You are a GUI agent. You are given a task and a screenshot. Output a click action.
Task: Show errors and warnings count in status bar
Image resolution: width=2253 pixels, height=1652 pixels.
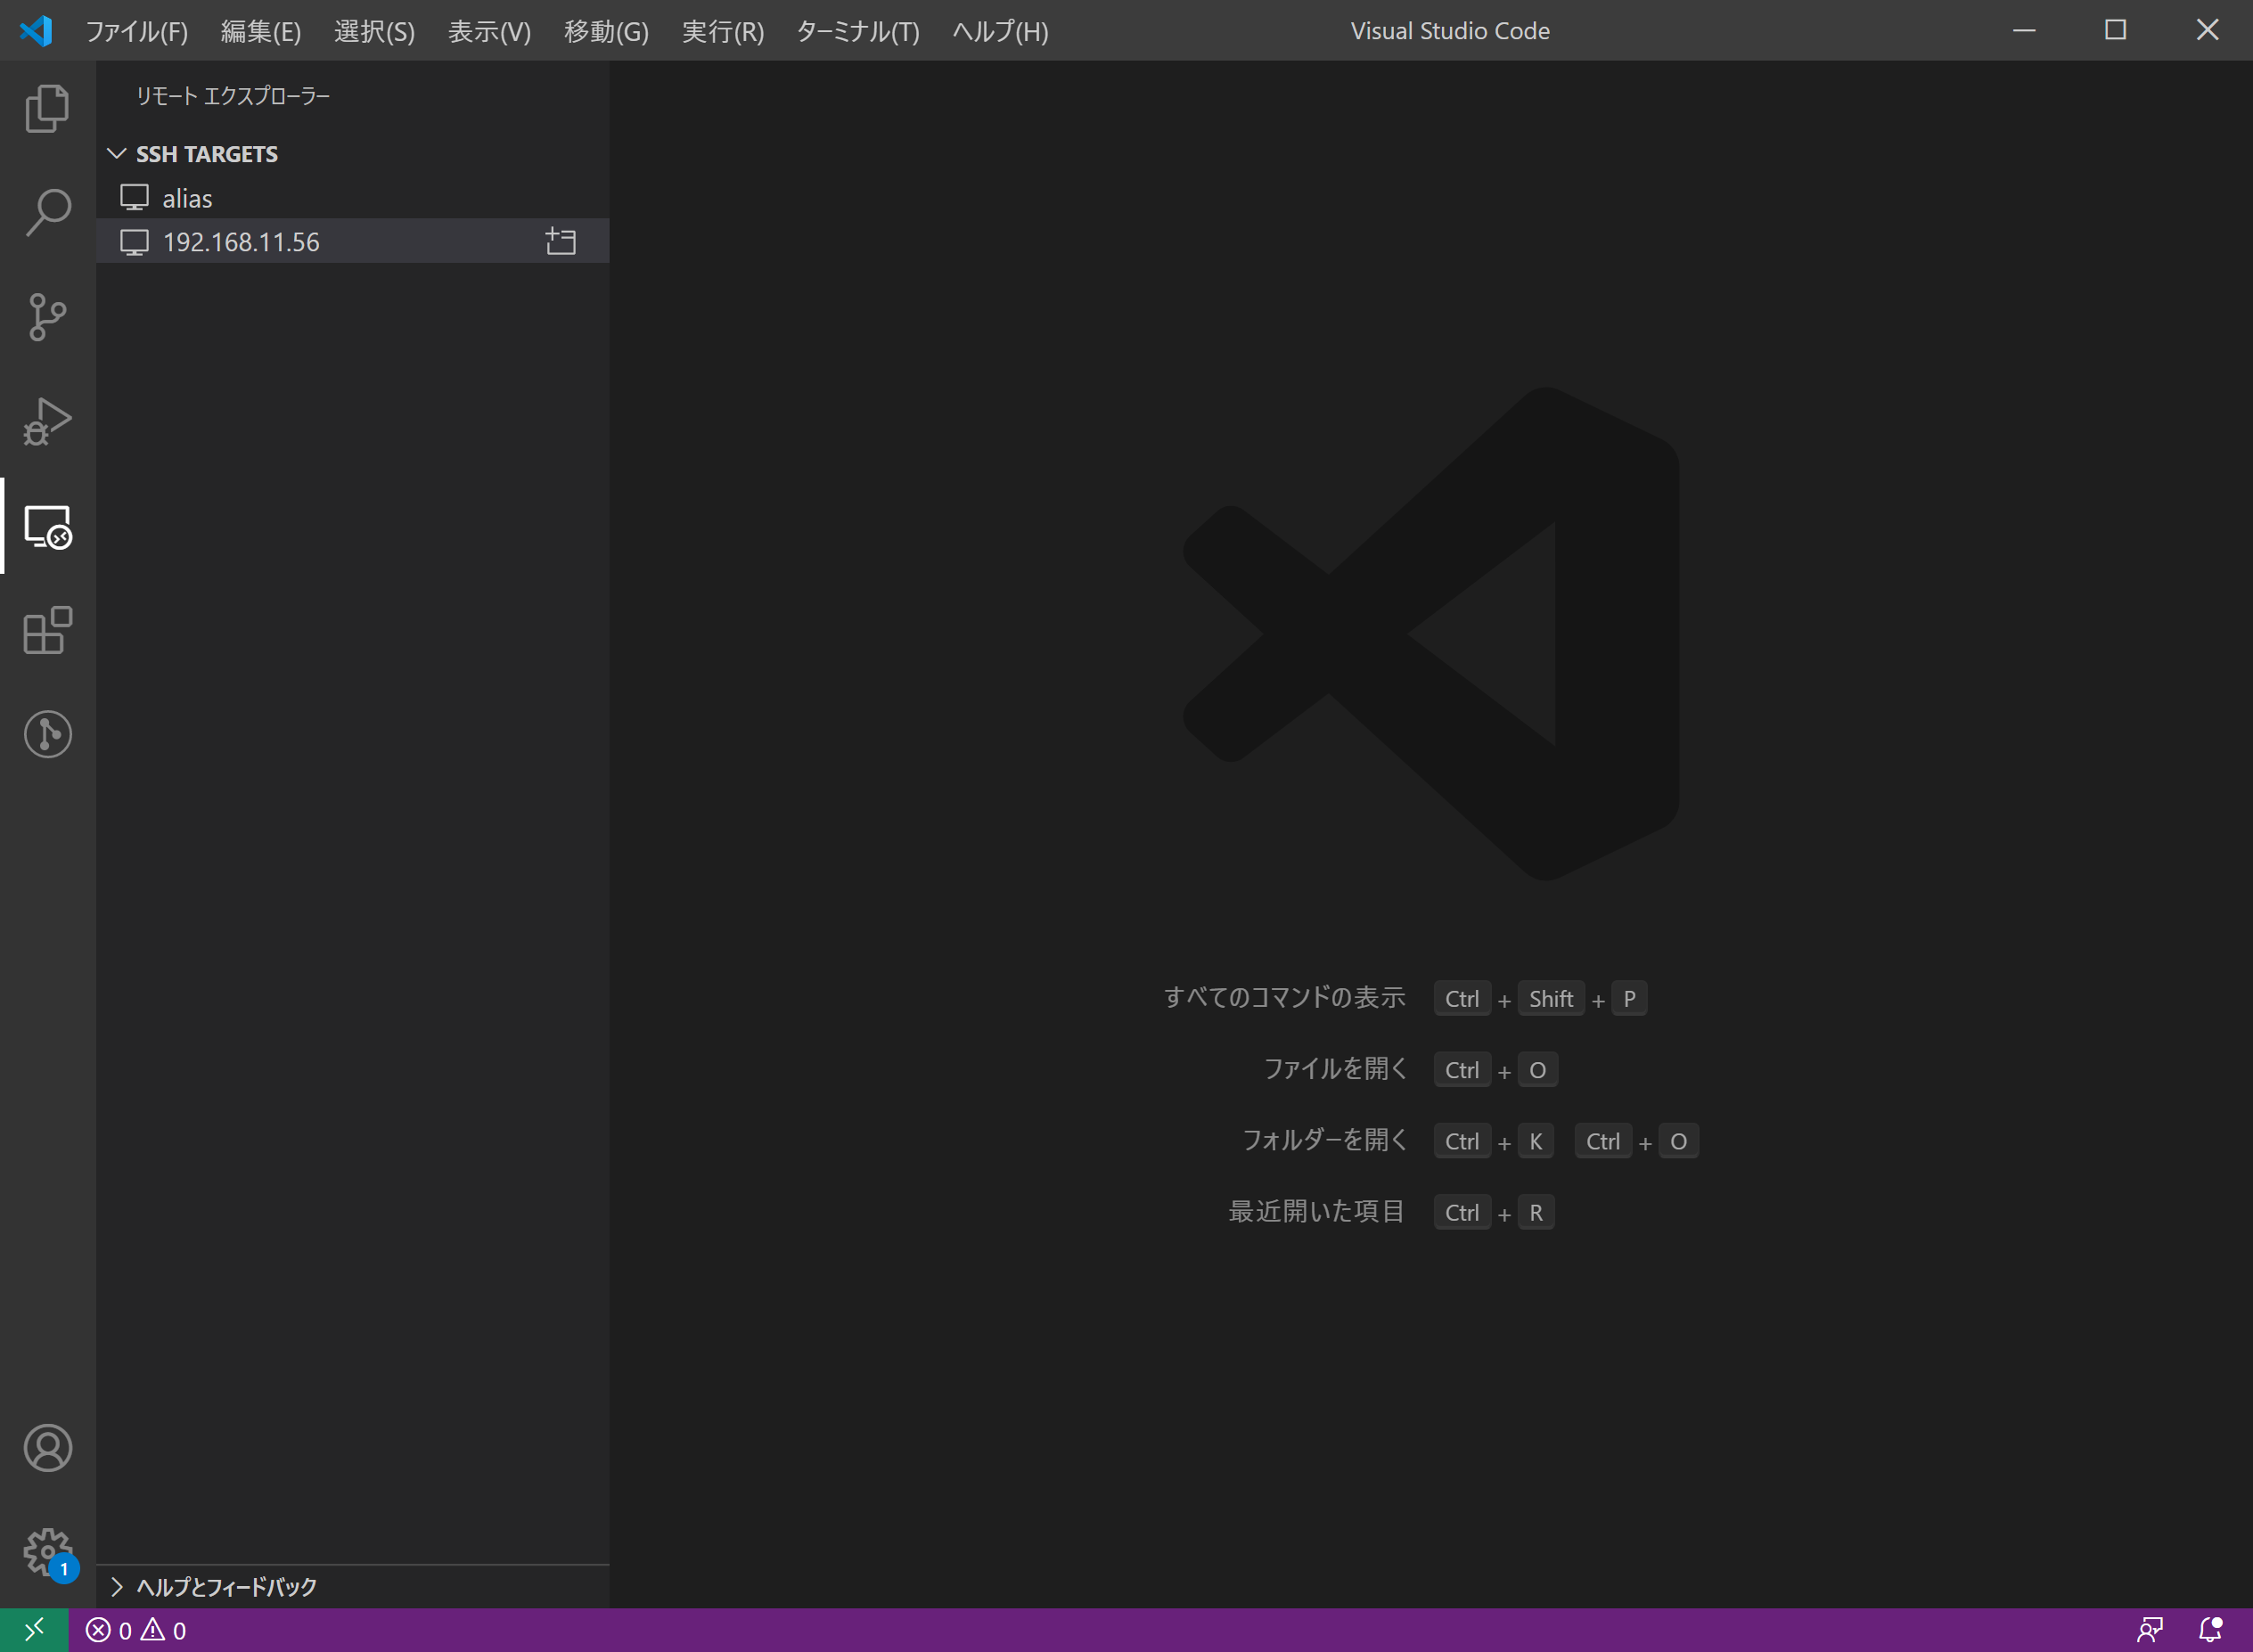click(x=136, y=1630)
